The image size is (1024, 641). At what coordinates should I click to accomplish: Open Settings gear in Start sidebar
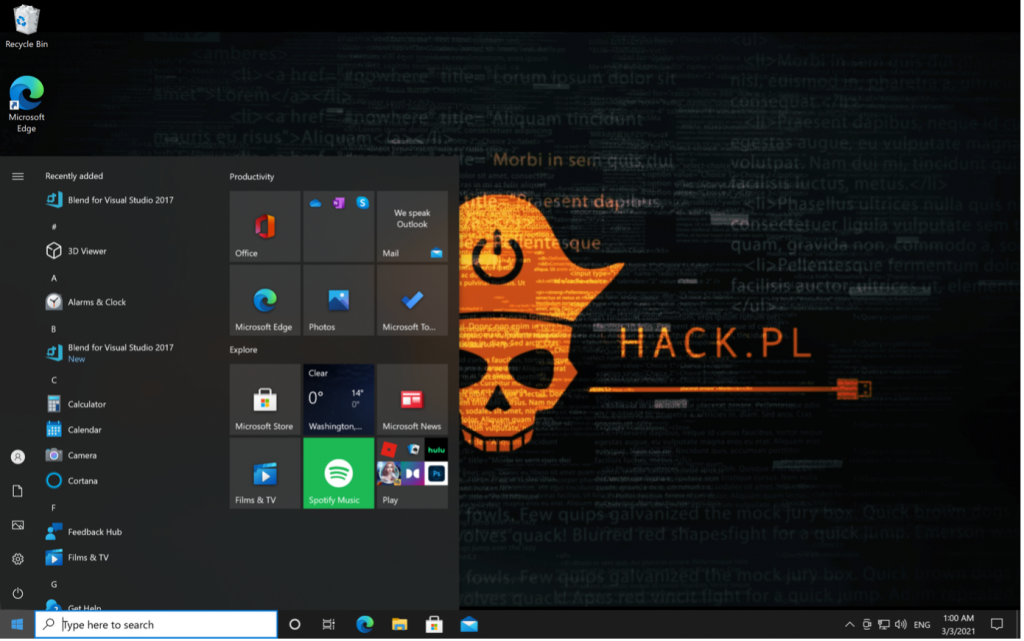(x=18, y=559)
